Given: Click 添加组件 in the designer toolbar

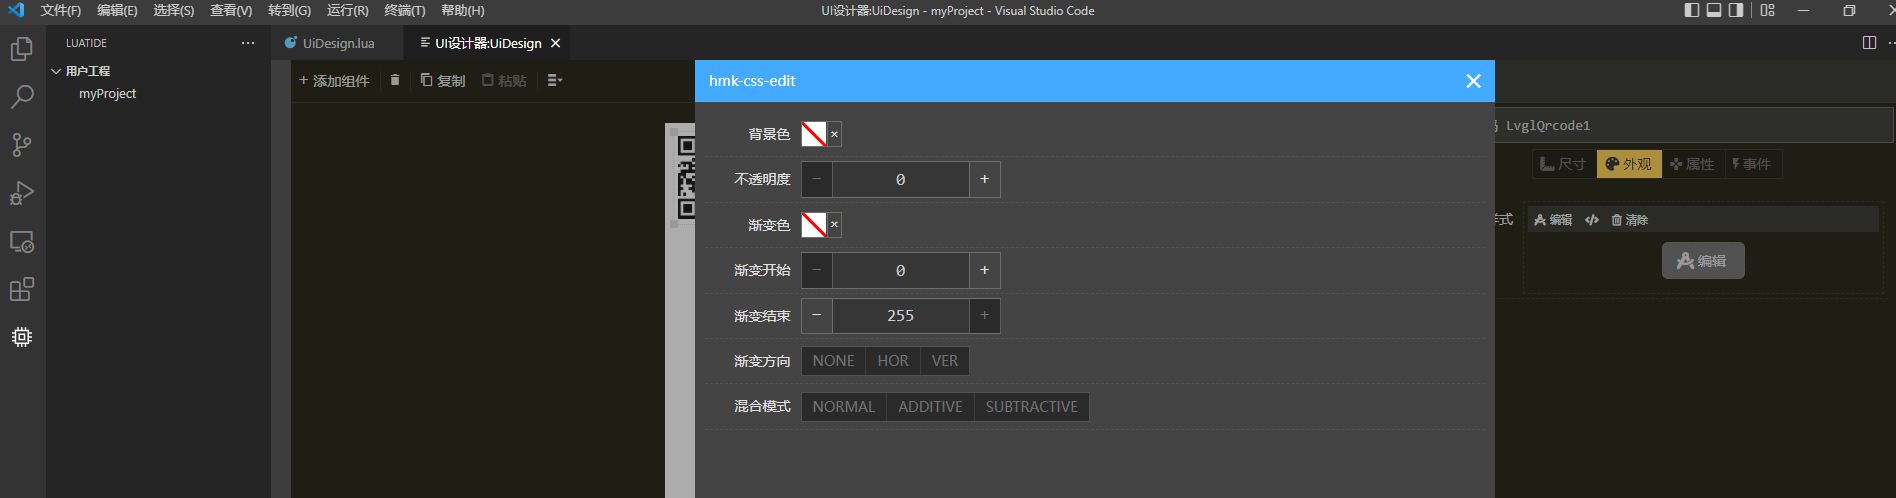Looking at the screenshot, I should pyautogui.click(x=334, y=80).
